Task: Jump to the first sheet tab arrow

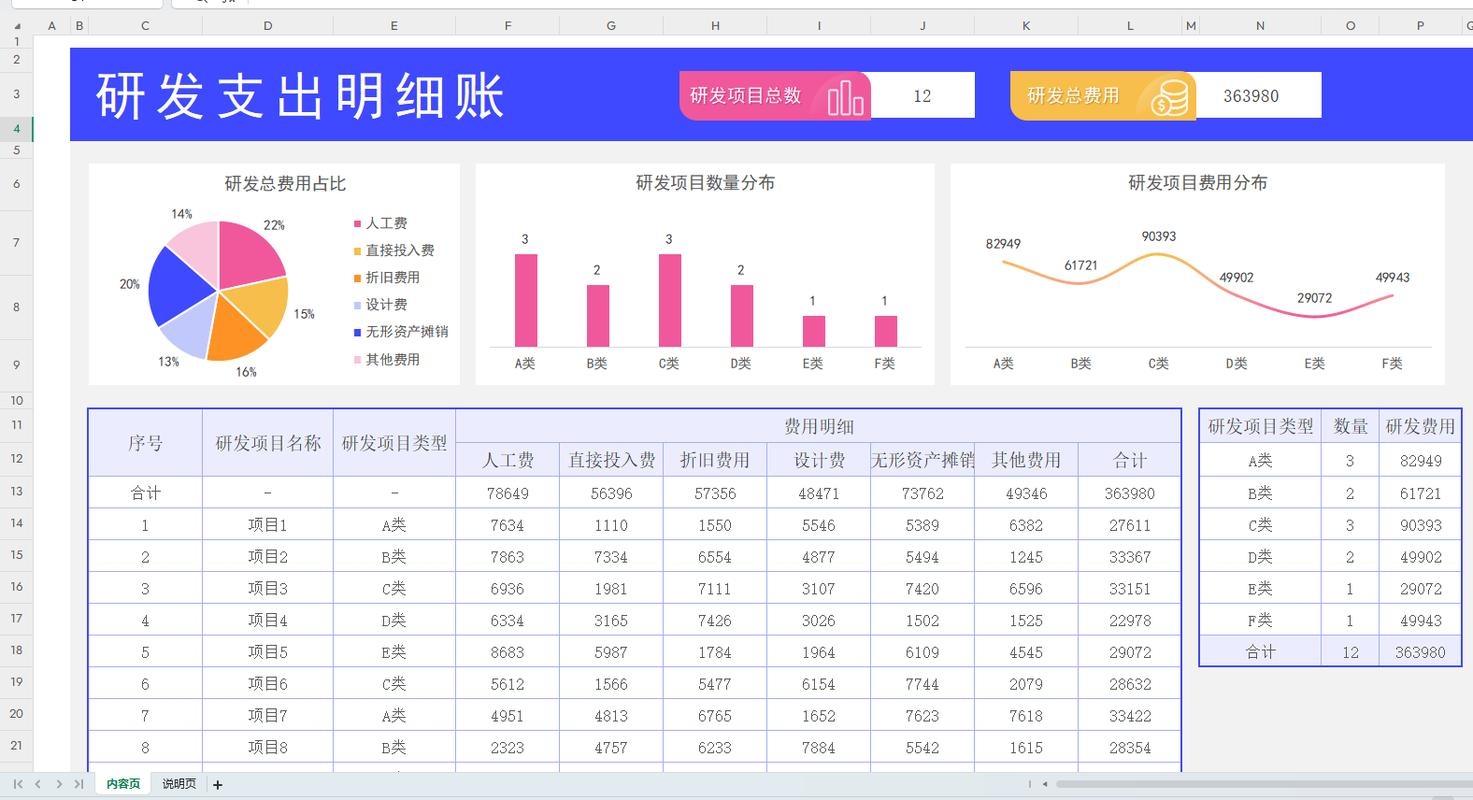Action: coord(17,785)
